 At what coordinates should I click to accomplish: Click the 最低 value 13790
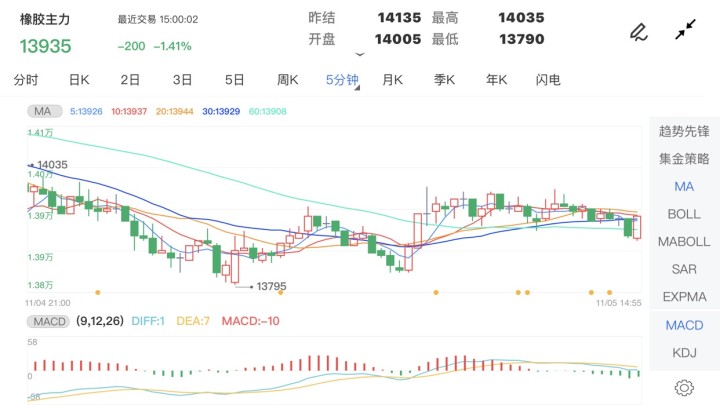click(x=522, y=39)
